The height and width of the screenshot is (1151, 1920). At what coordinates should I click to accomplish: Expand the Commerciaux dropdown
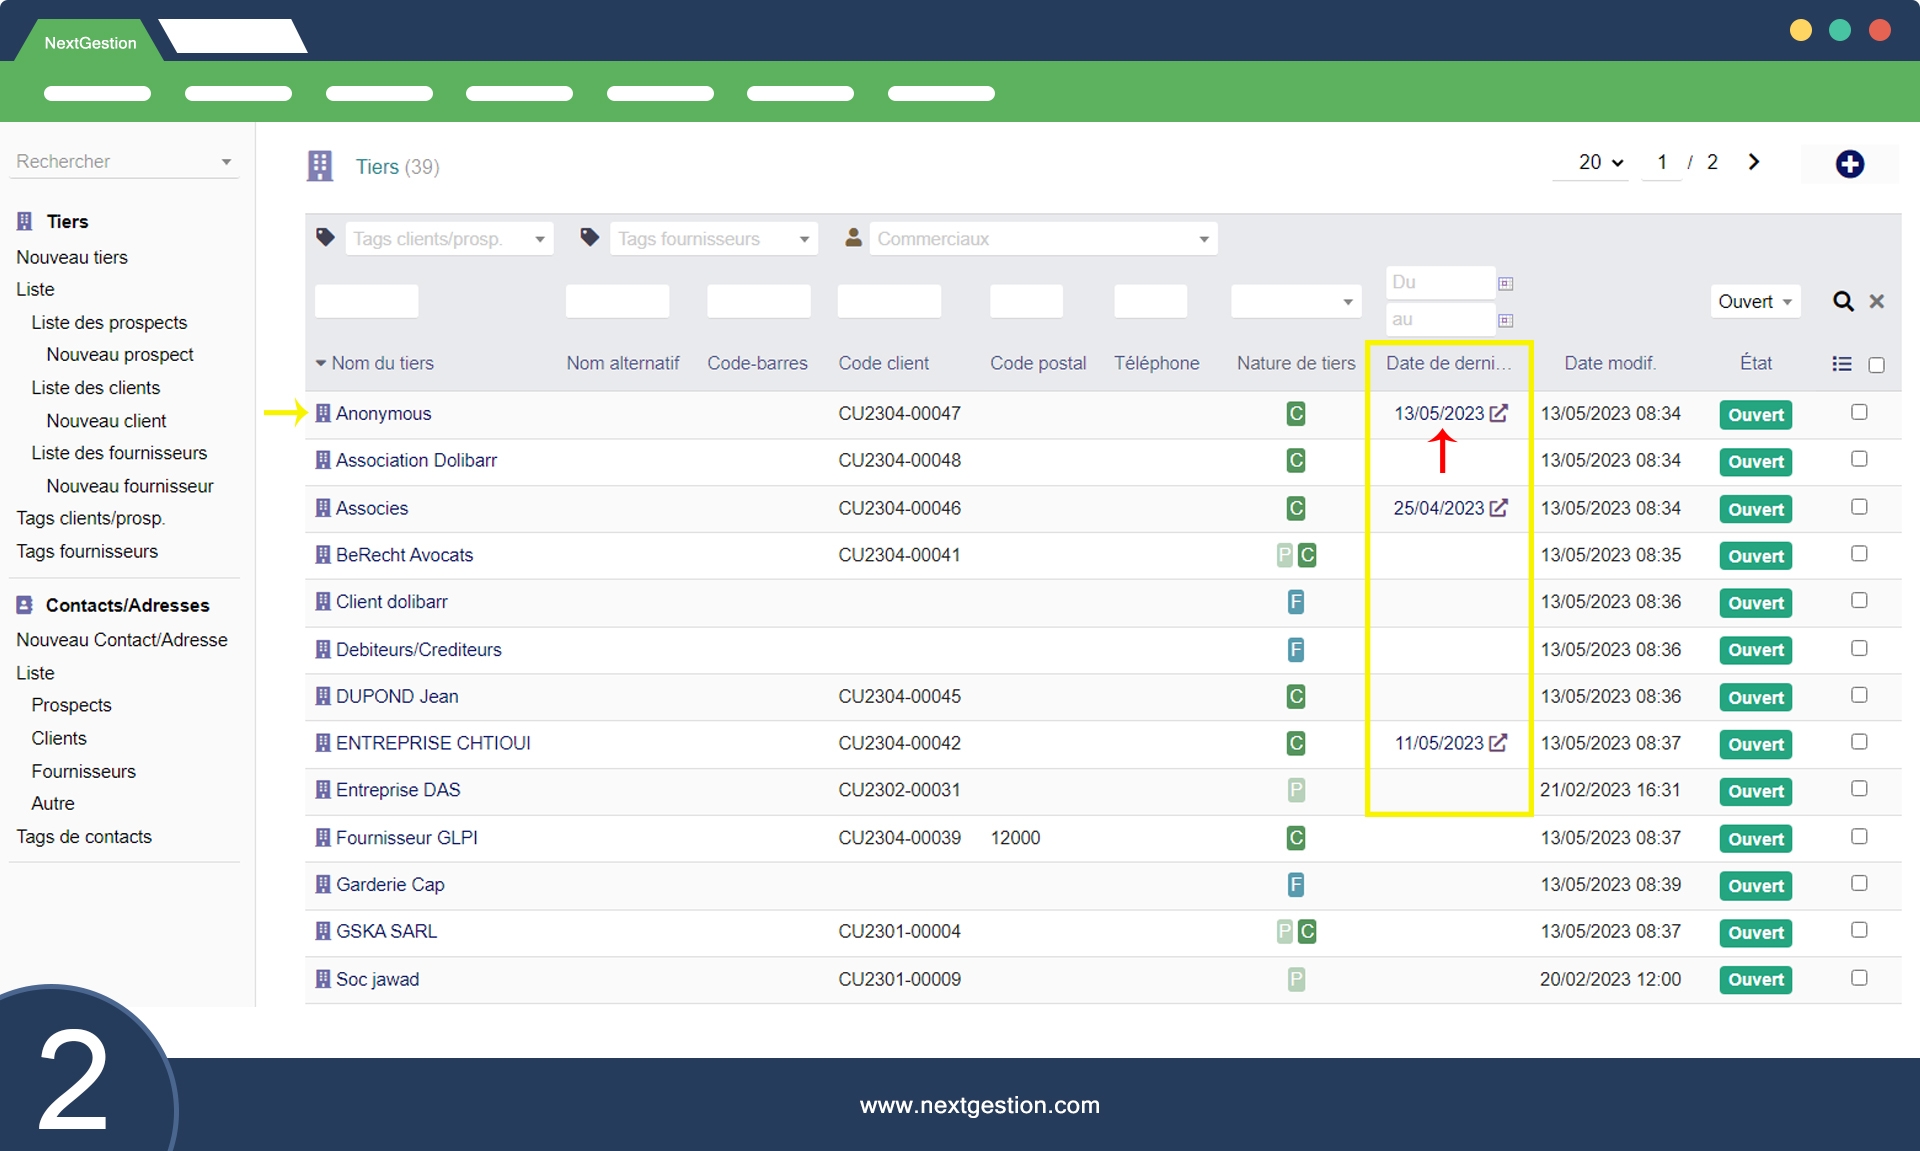(x=1043, y=239)
